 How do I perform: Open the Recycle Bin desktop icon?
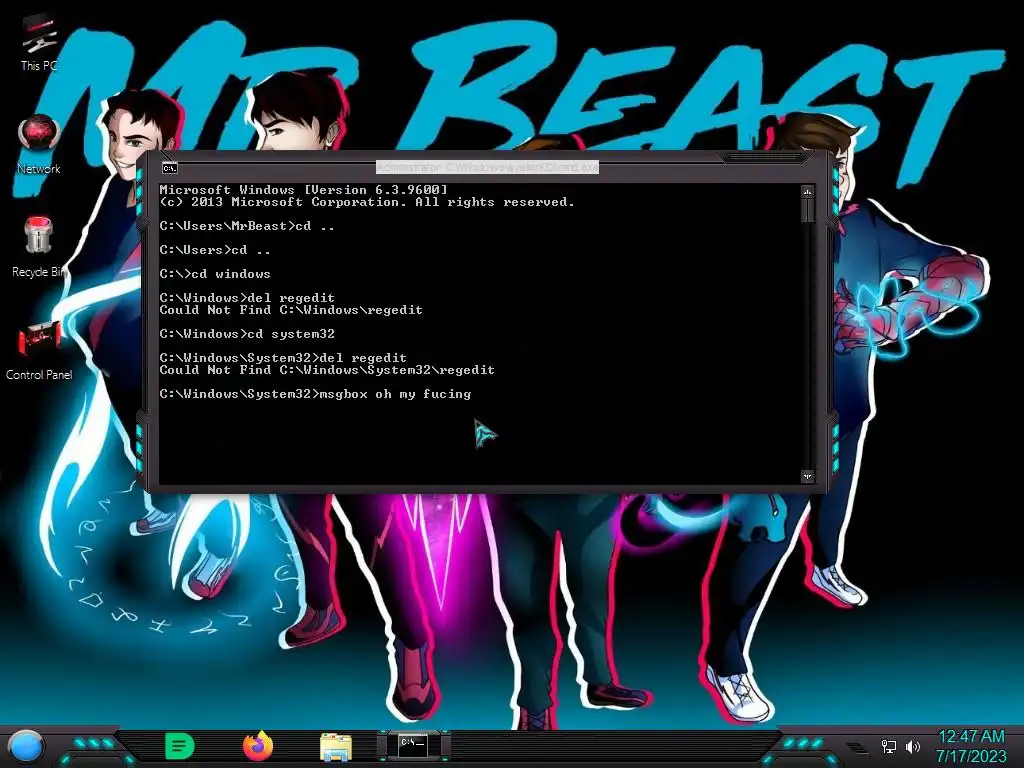pyautogui.click(x=38, y=247)
